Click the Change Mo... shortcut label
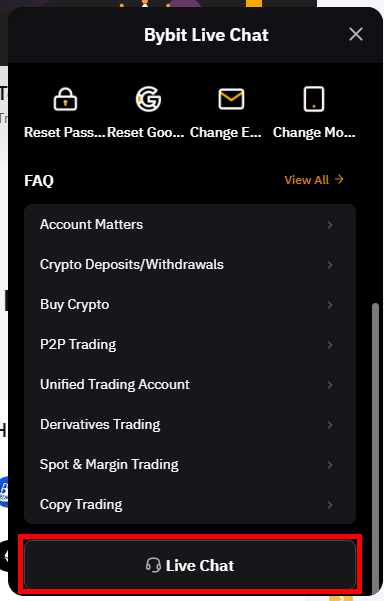 [314, 132]
